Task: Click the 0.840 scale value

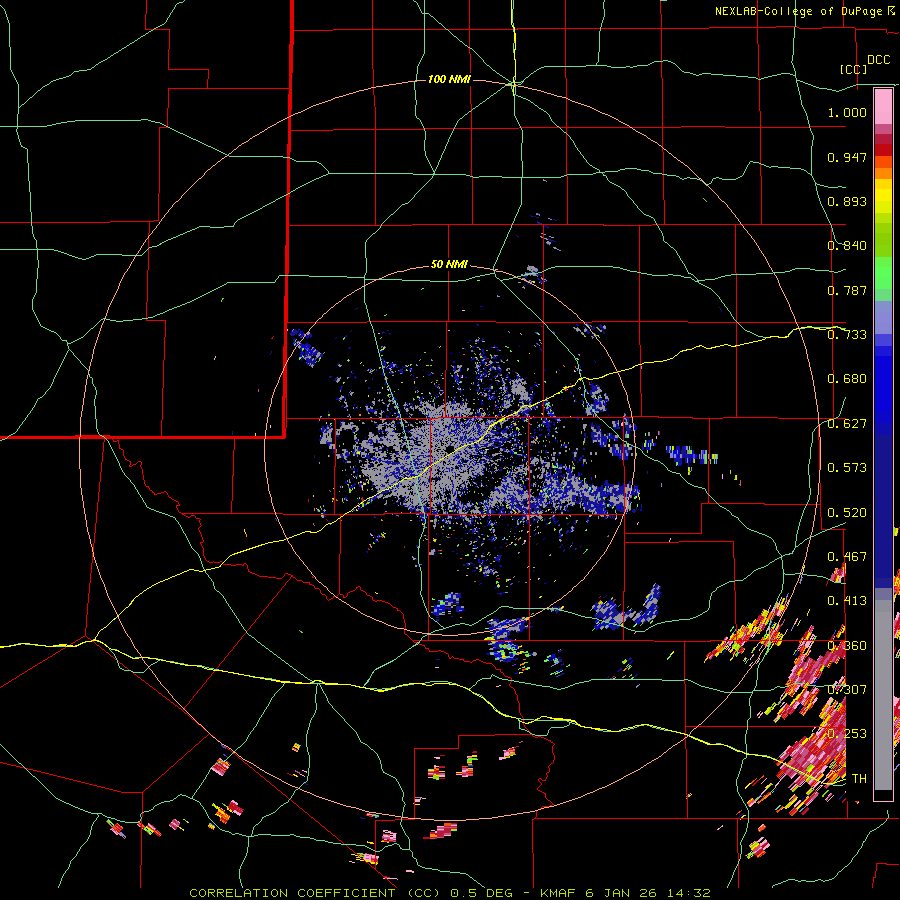Action: [847, 246]
